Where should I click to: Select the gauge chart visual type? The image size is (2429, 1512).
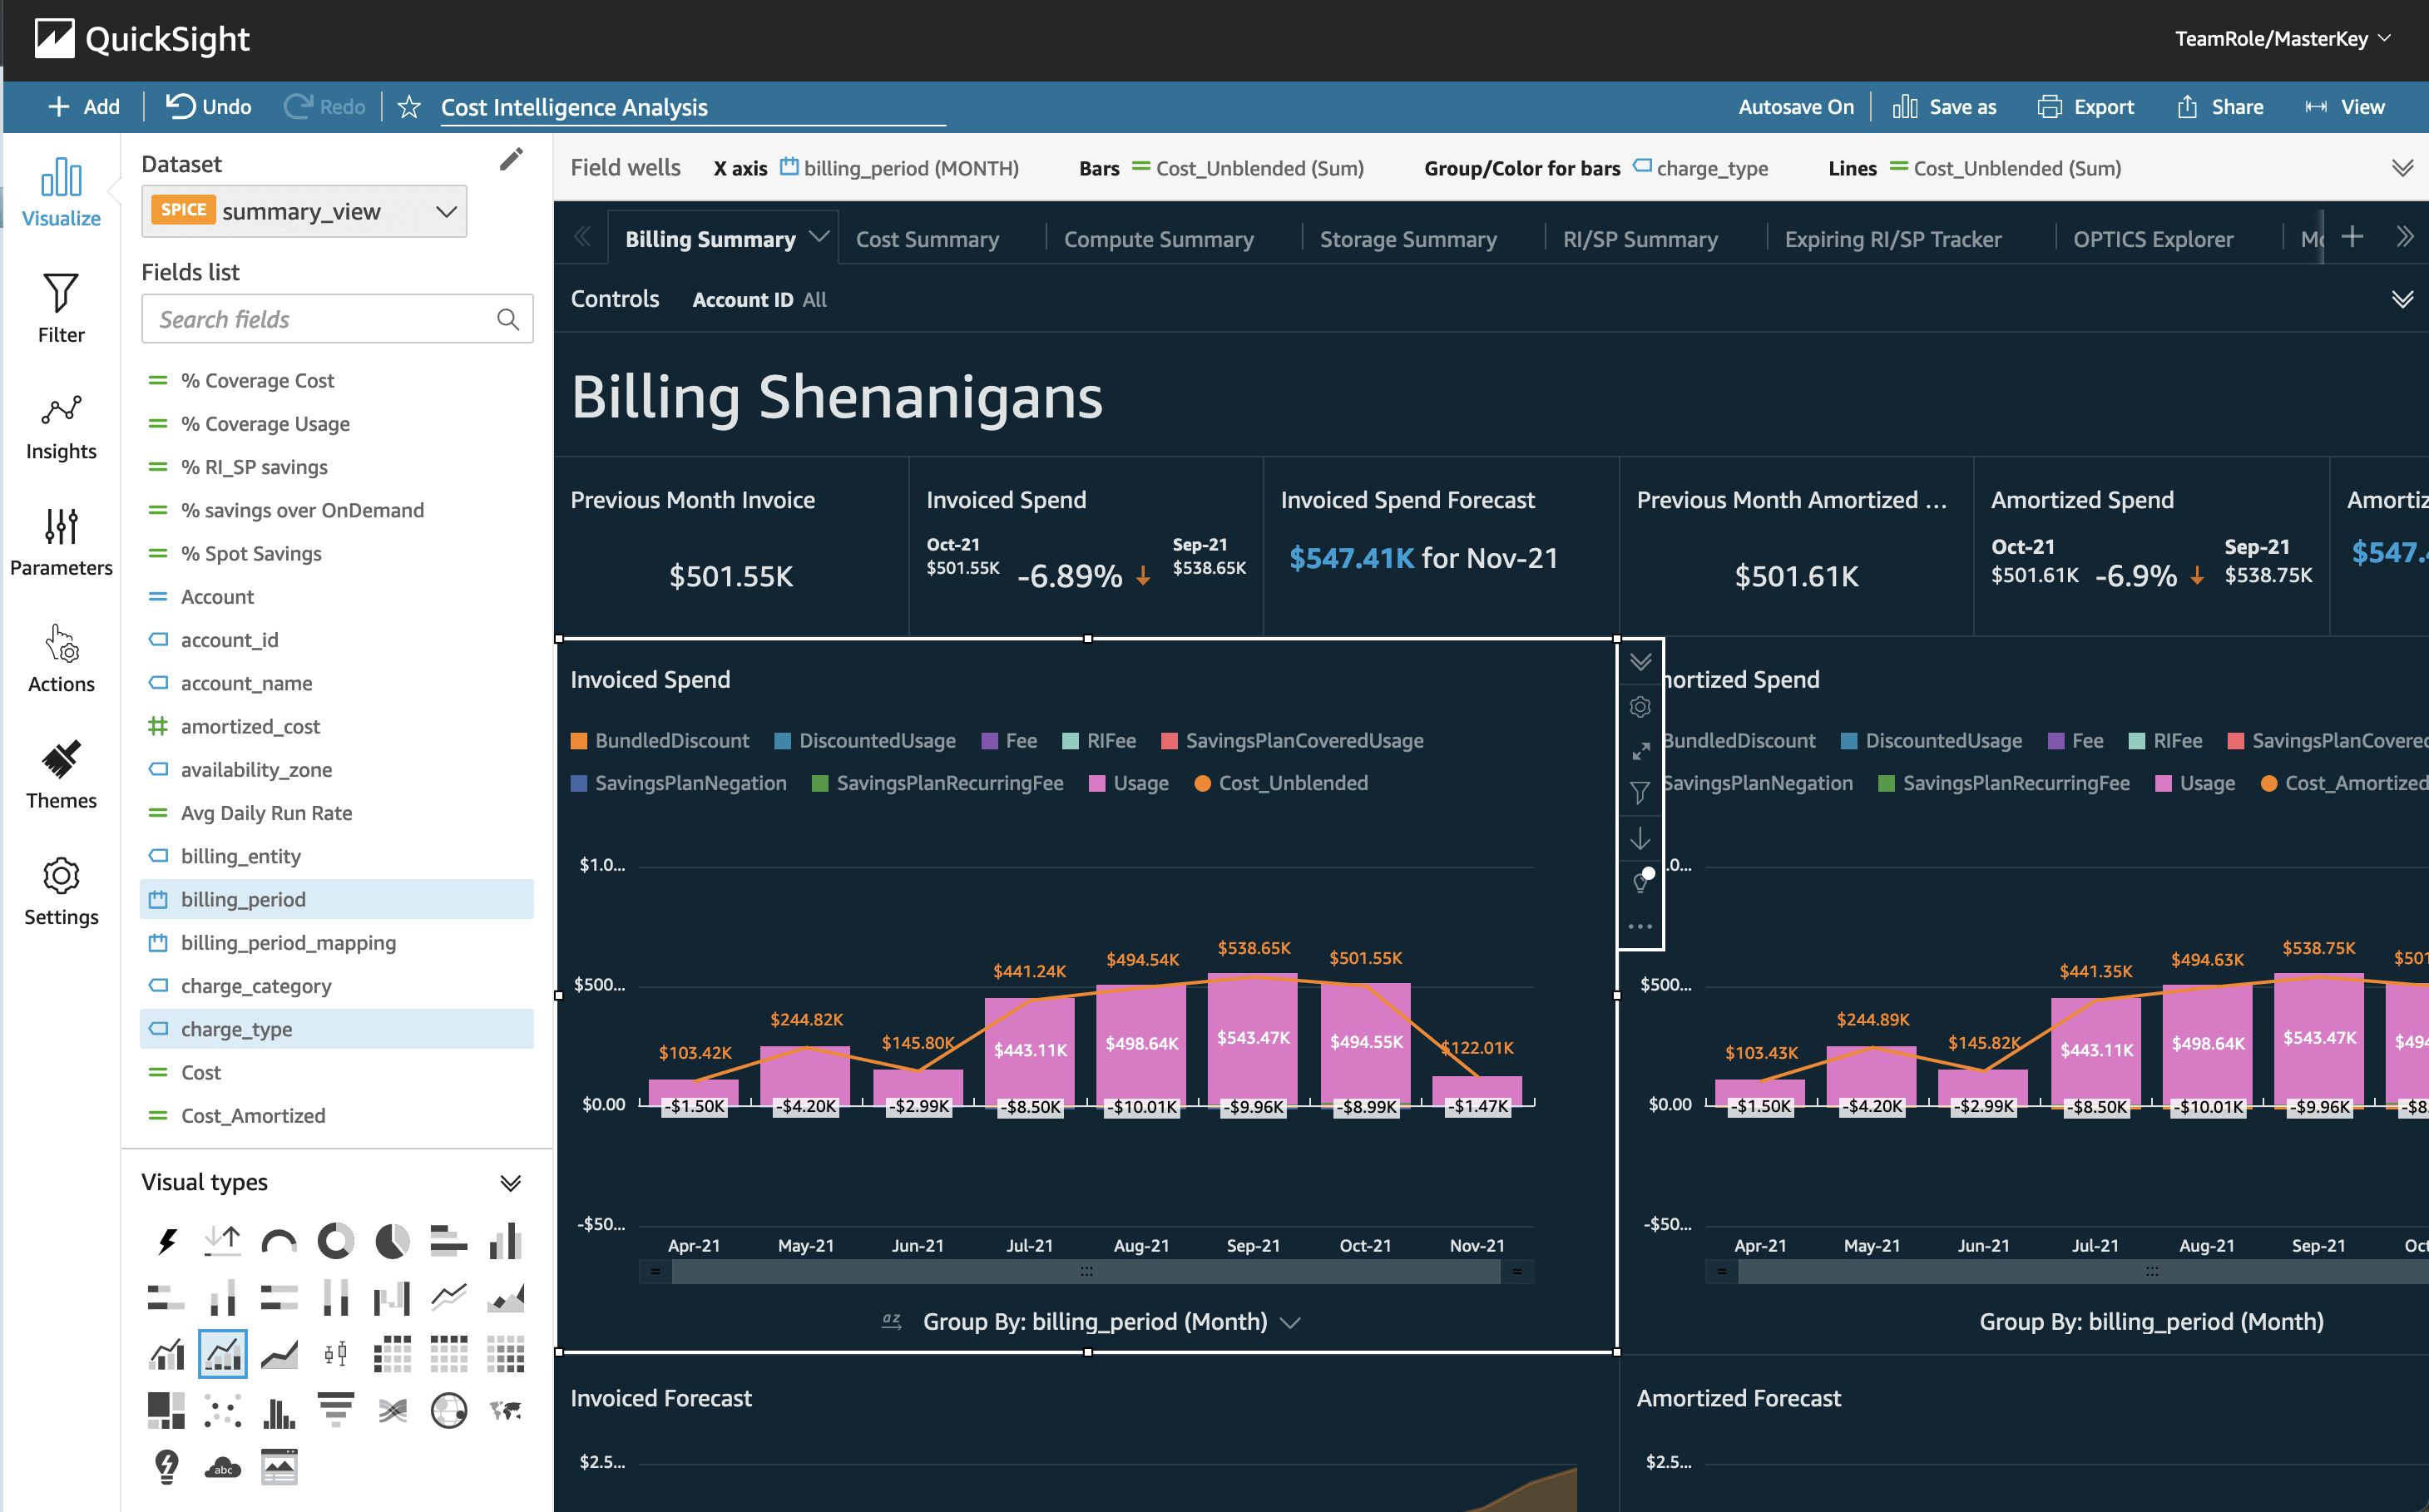[x=279, y=1241]
